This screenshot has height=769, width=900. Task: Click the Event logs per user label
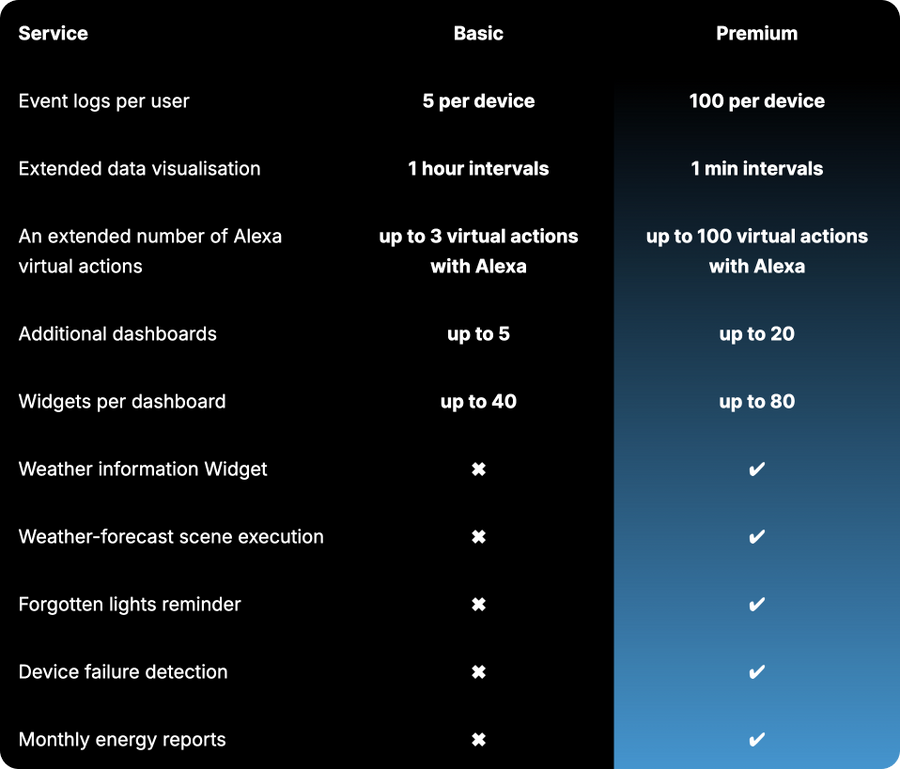coord(104,101)
